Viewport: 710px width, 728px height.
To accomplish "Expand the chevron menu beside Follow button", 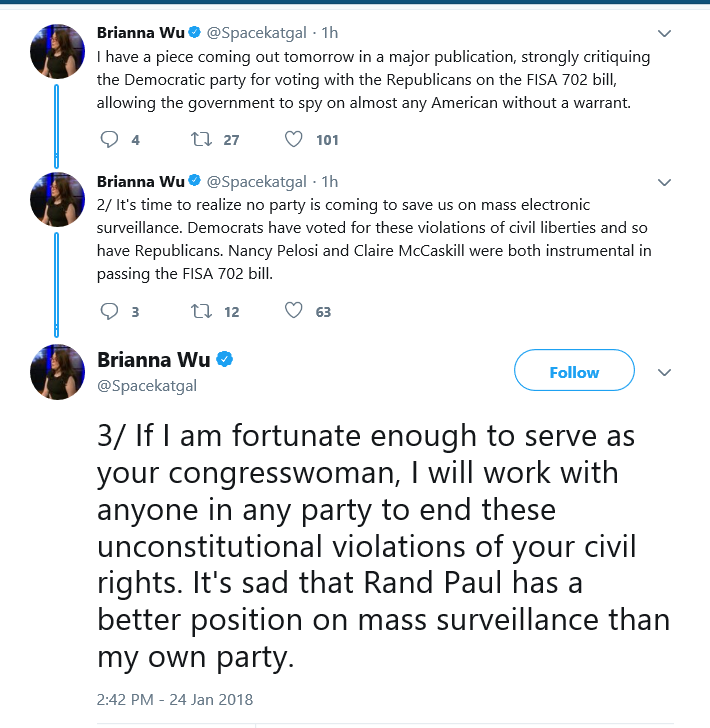I will [x=664, y=372].
